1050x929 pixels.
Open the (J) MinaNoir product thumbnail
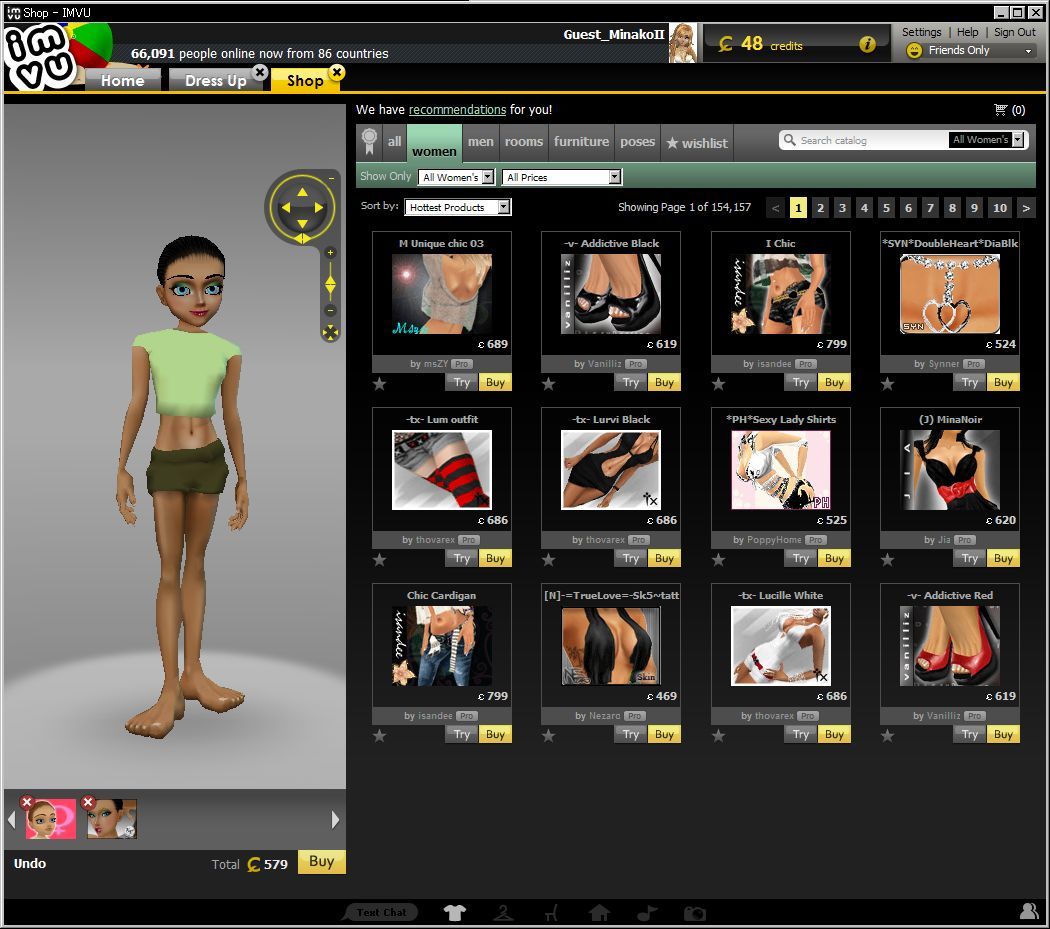point(950,470)
